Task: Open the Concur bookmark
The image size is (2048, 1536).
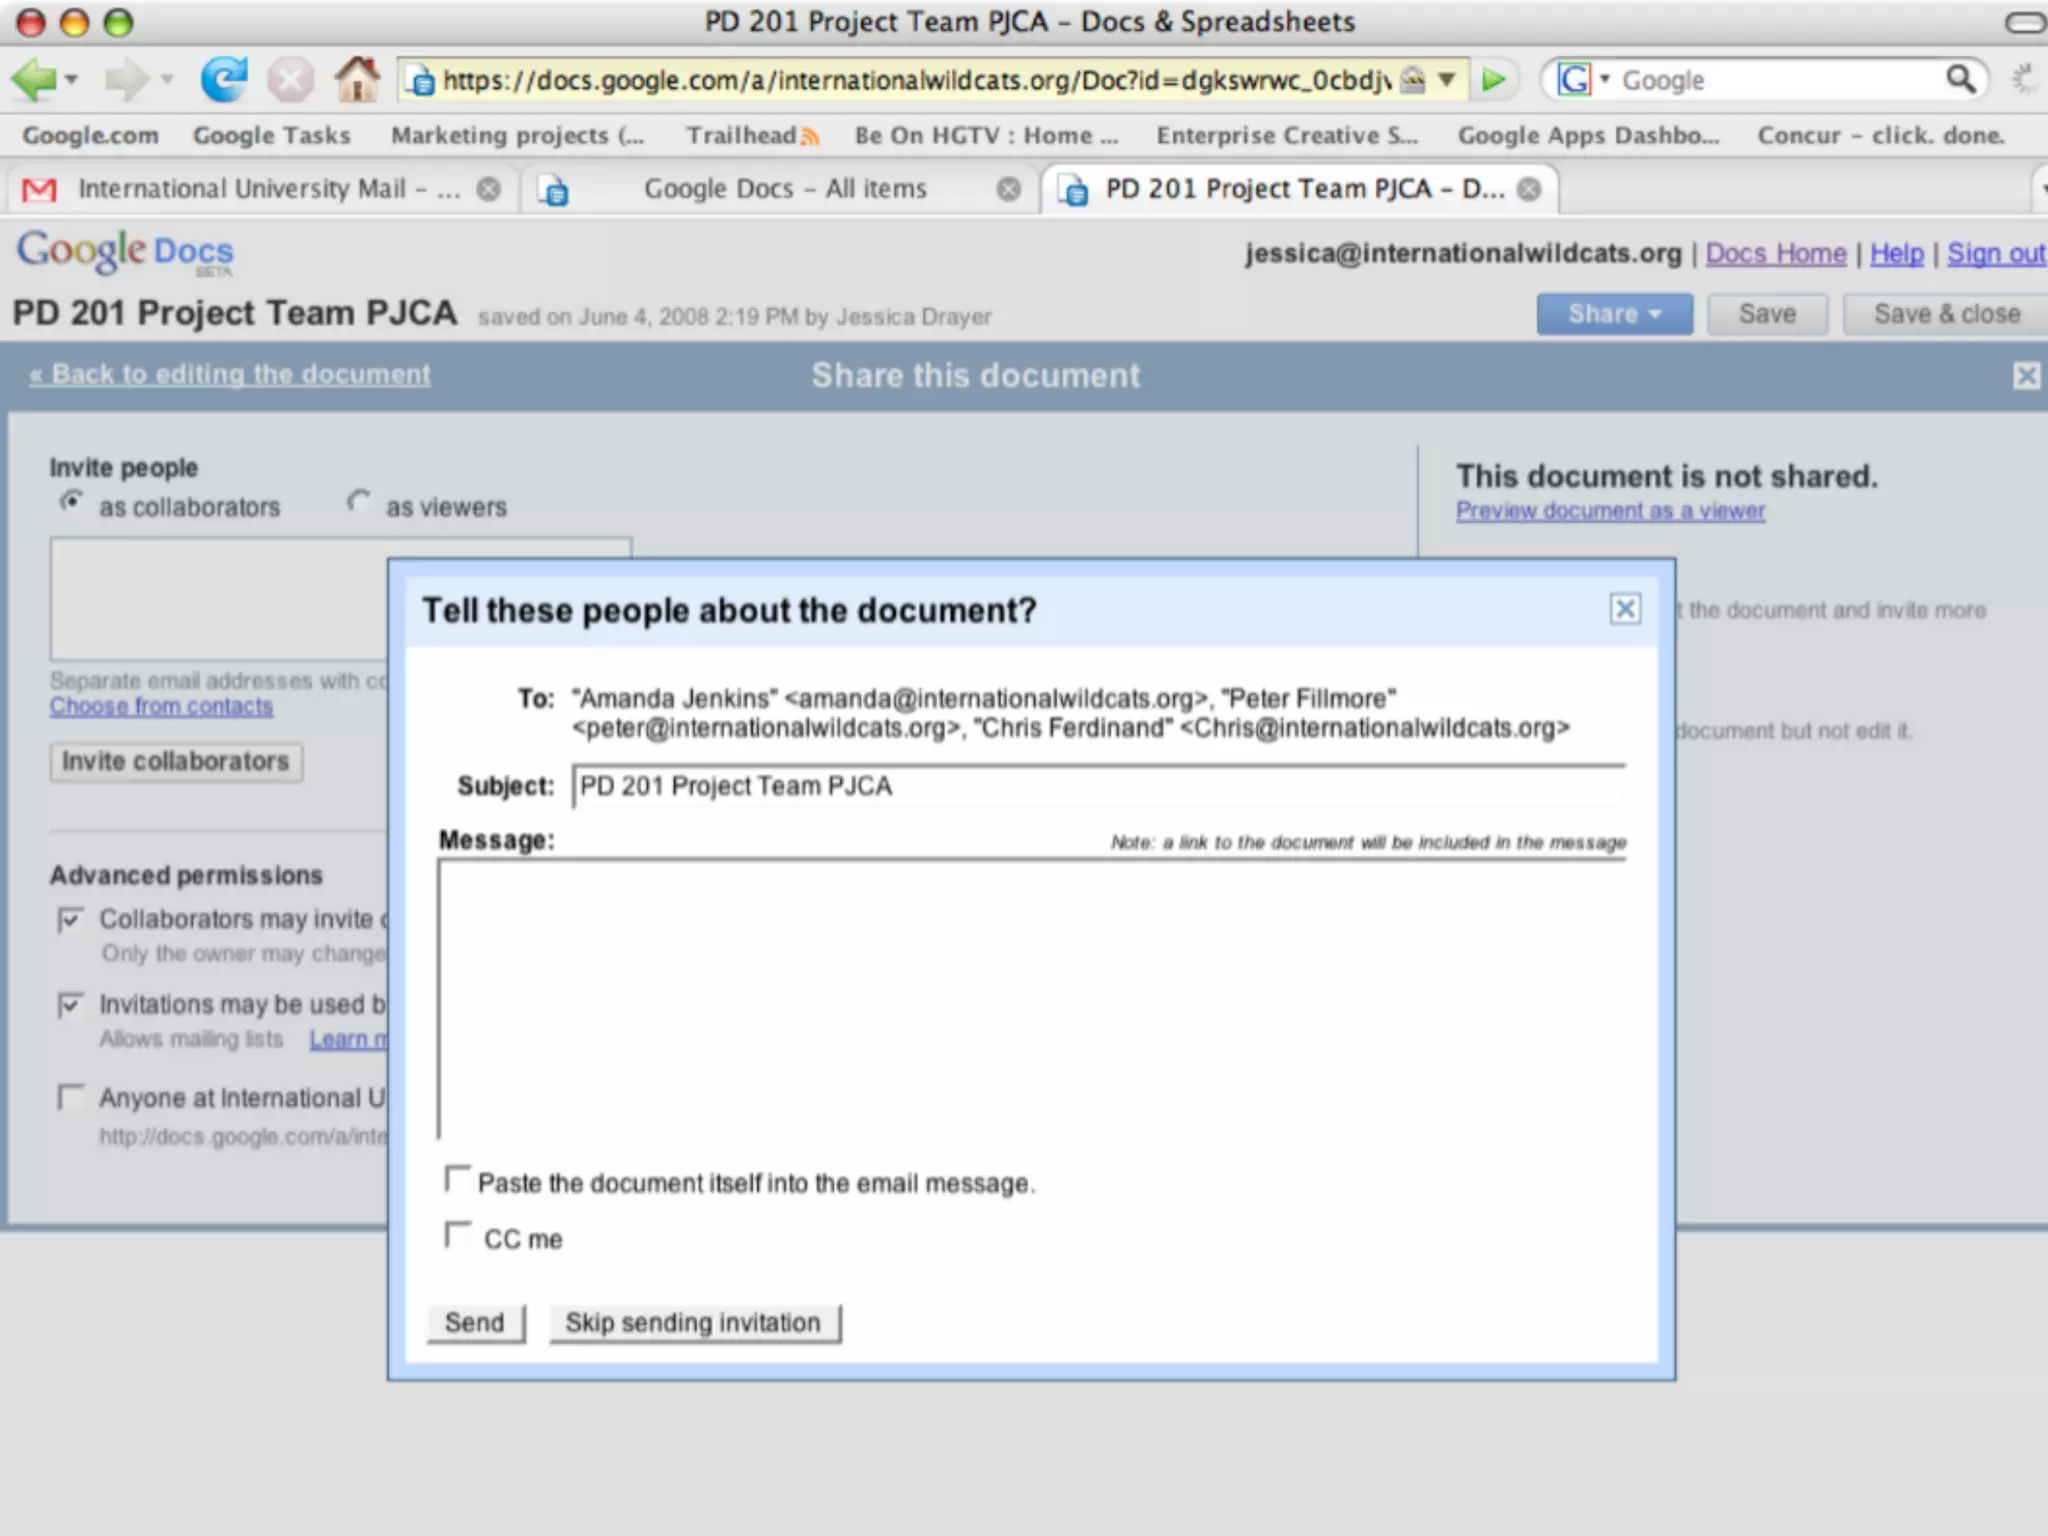Action: click(1881, 135)
